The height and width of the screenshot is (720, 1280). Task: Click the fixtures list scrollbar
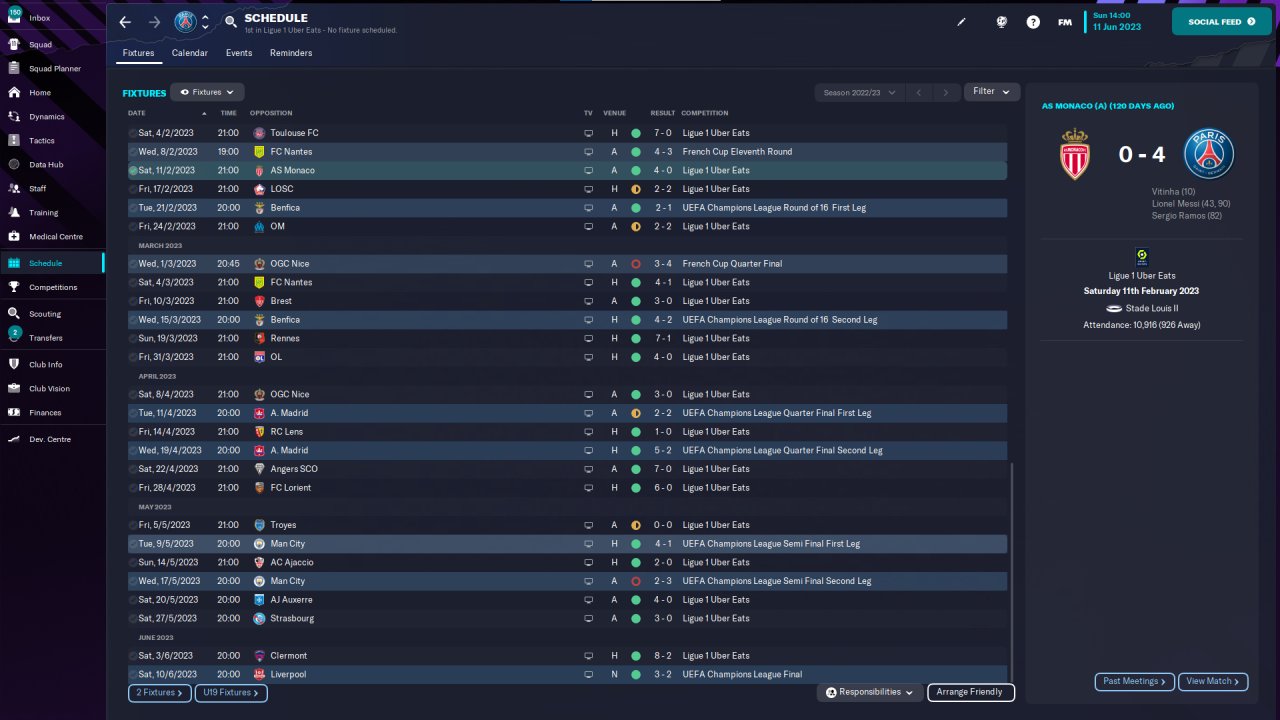(1012, 572)
